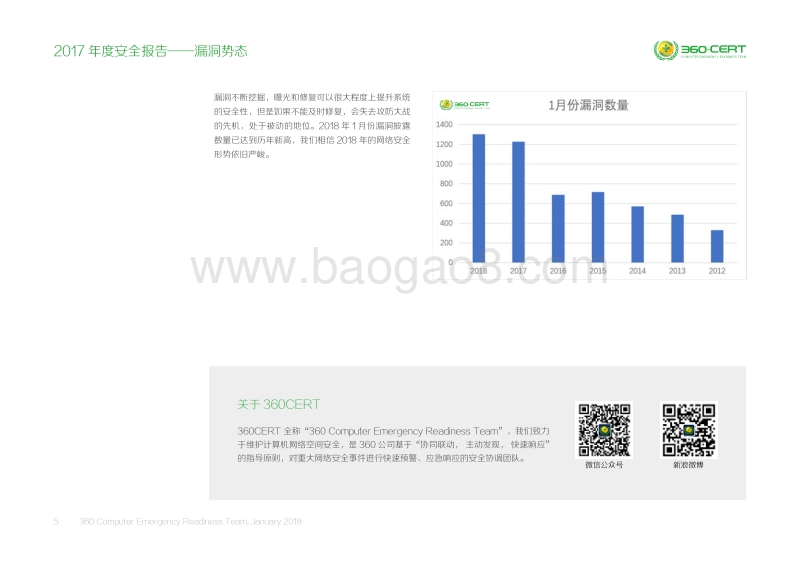This screenshot has height=566, width=800.
Task: Click the heading '关于 360CERT'
Action: (279, 405)
